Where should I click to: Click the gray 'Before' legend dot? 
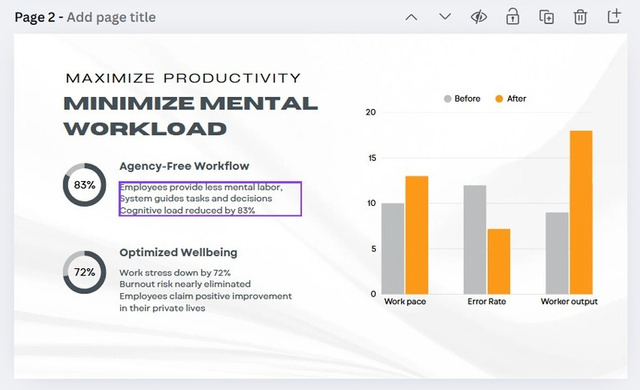click(x=447, y=99)
